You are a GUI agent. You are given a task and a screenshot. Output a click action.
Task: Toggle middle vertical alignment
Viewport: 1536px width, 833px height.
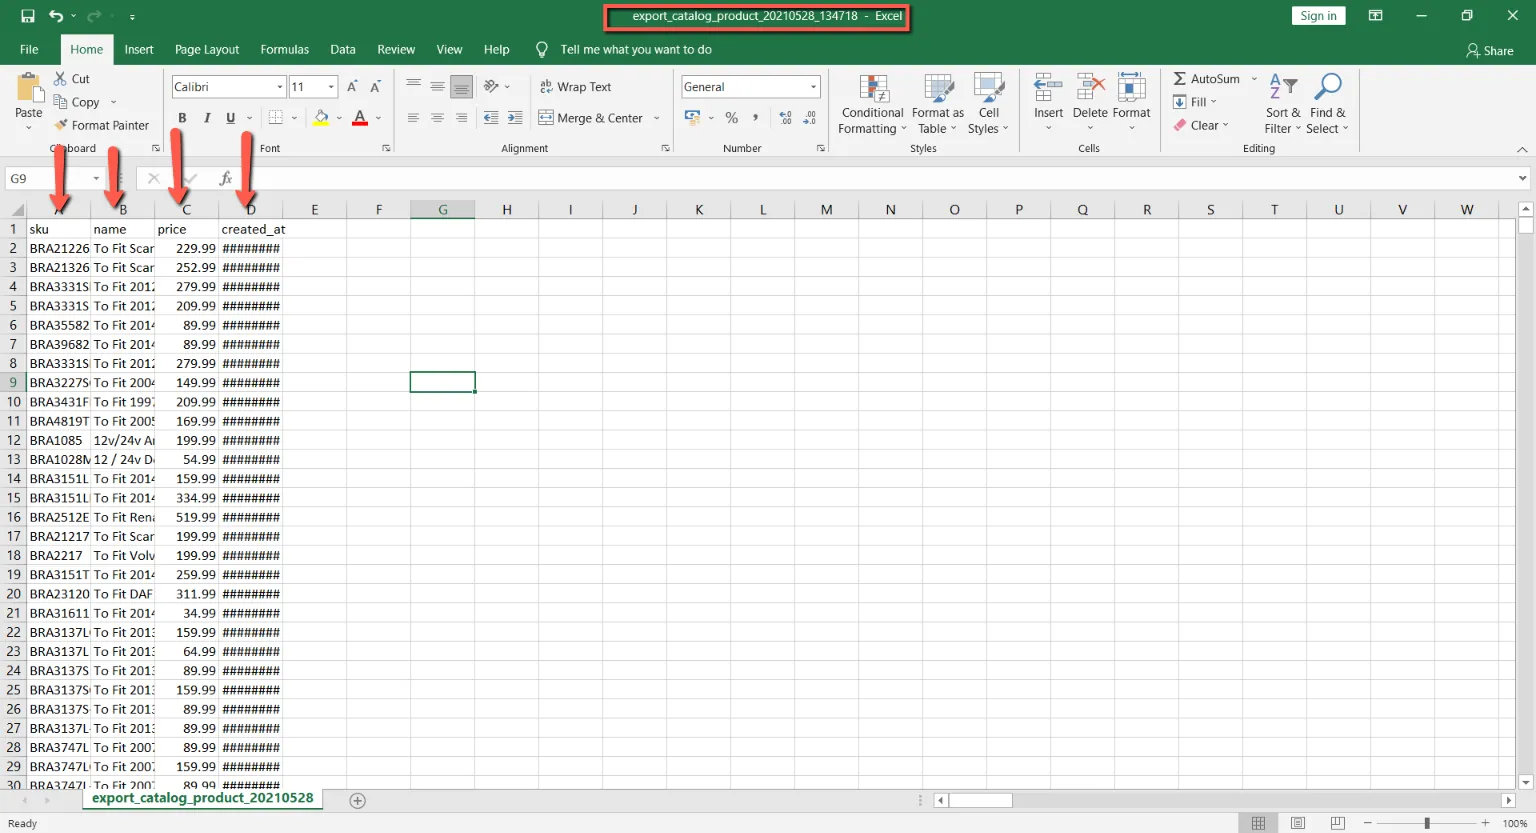click(x=437, y=86)
